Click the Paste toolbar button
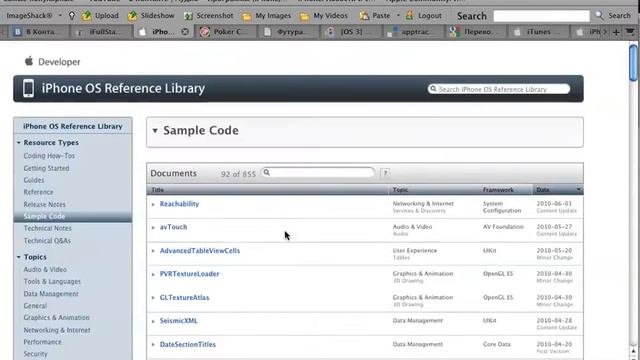This screenshot has width=640, height=360. [x=375, y=16]
